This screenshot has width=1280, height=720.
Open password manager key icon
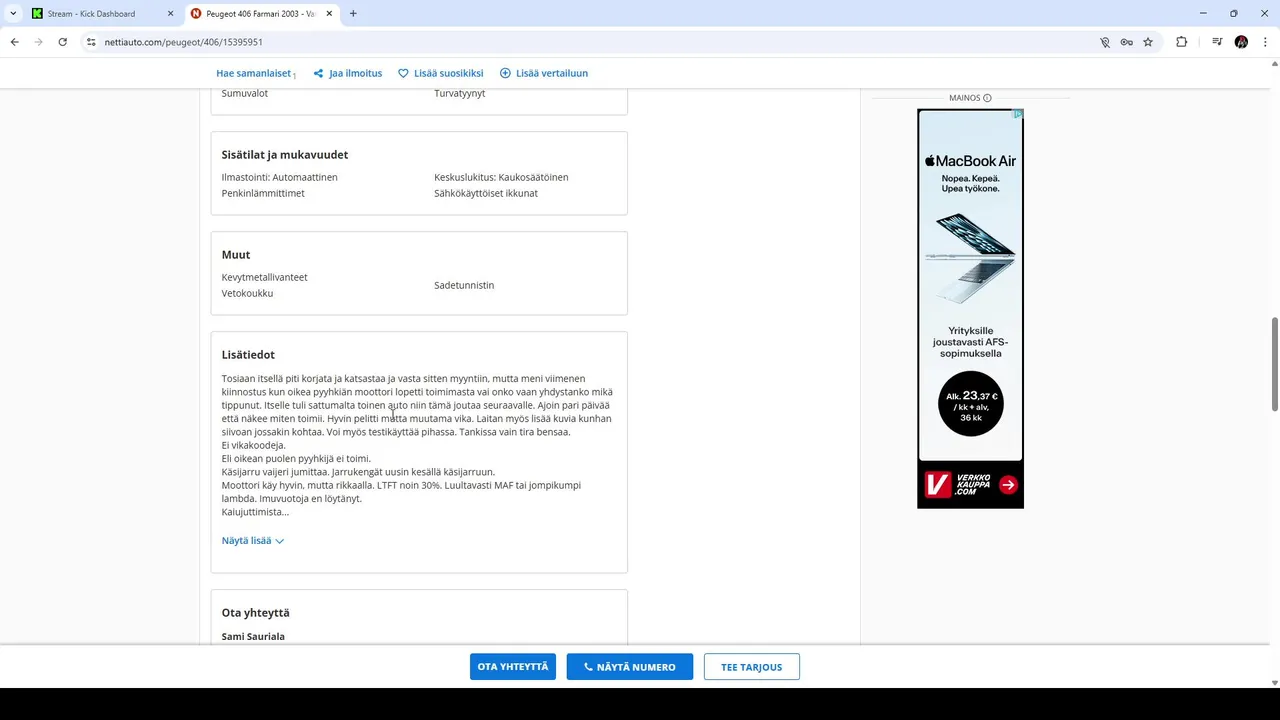[1126, 42]
